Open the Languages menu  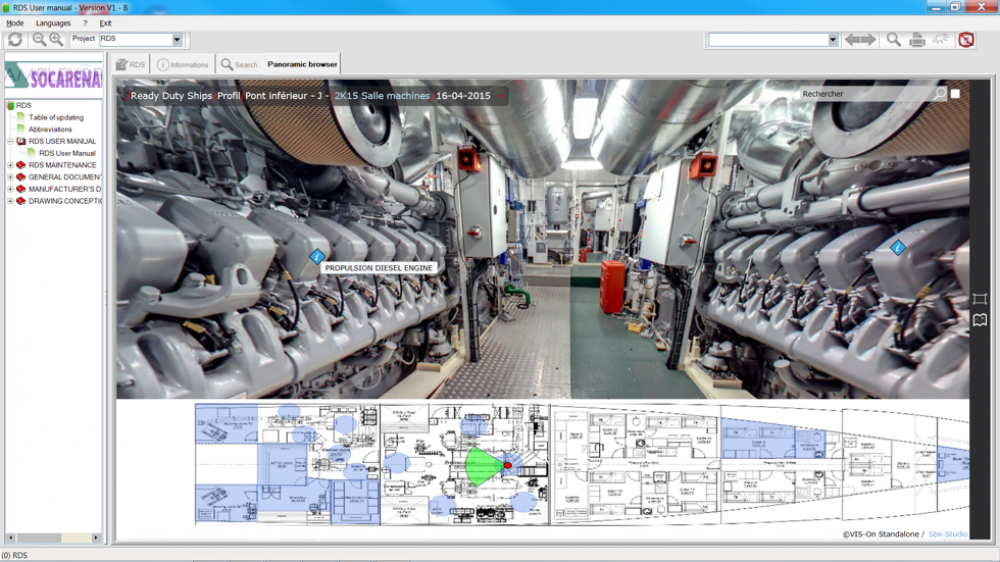click(x=53, y=23)
